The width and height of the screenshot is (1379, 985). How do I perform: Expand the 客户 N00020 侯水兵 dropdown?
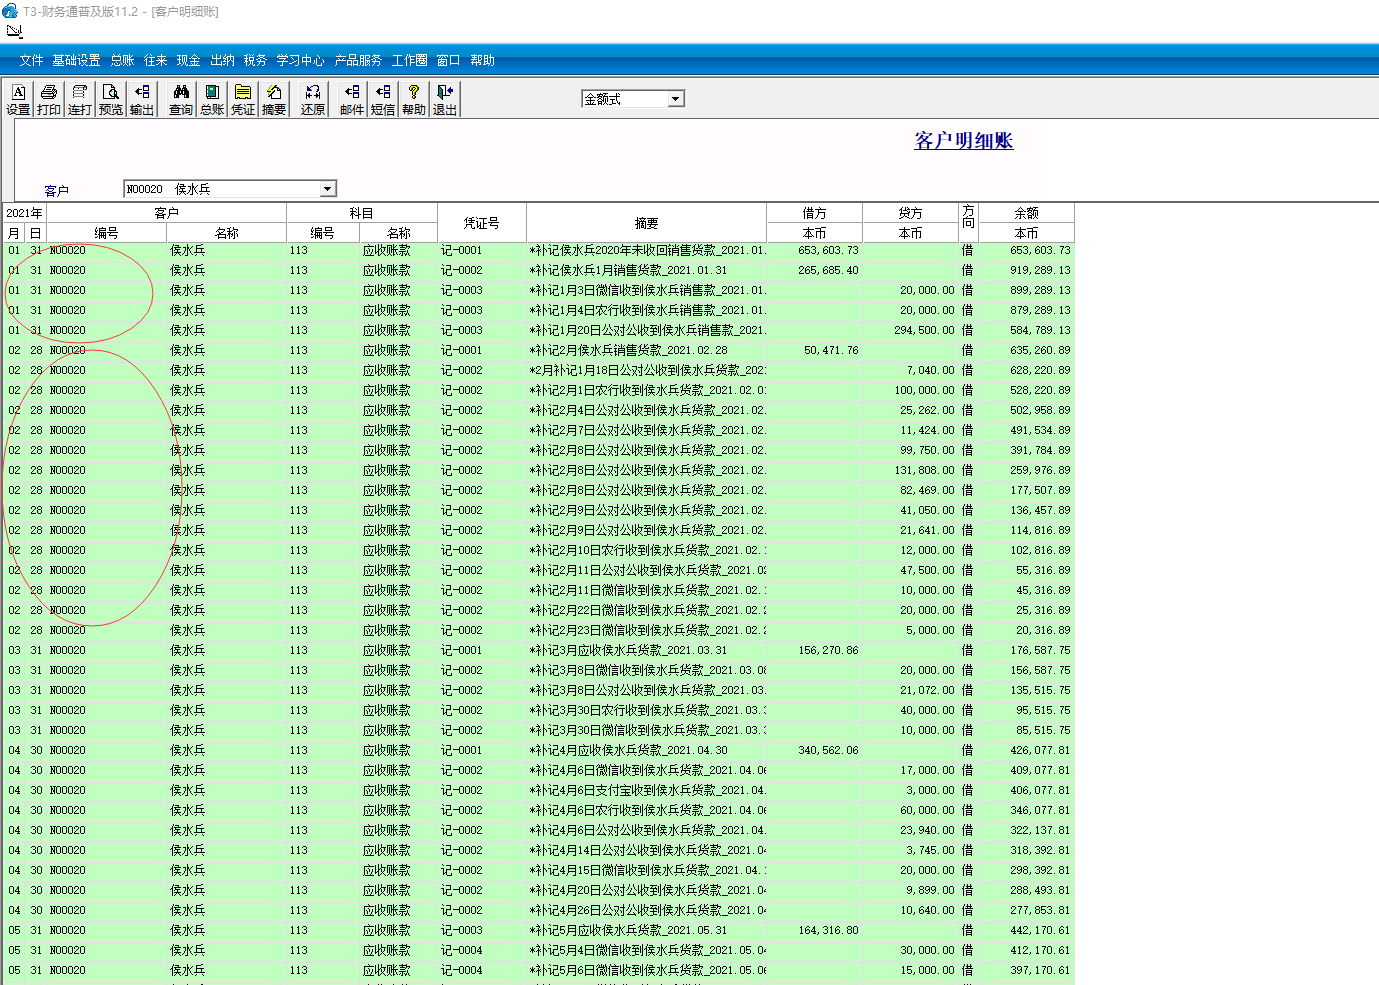click(327, 189)
